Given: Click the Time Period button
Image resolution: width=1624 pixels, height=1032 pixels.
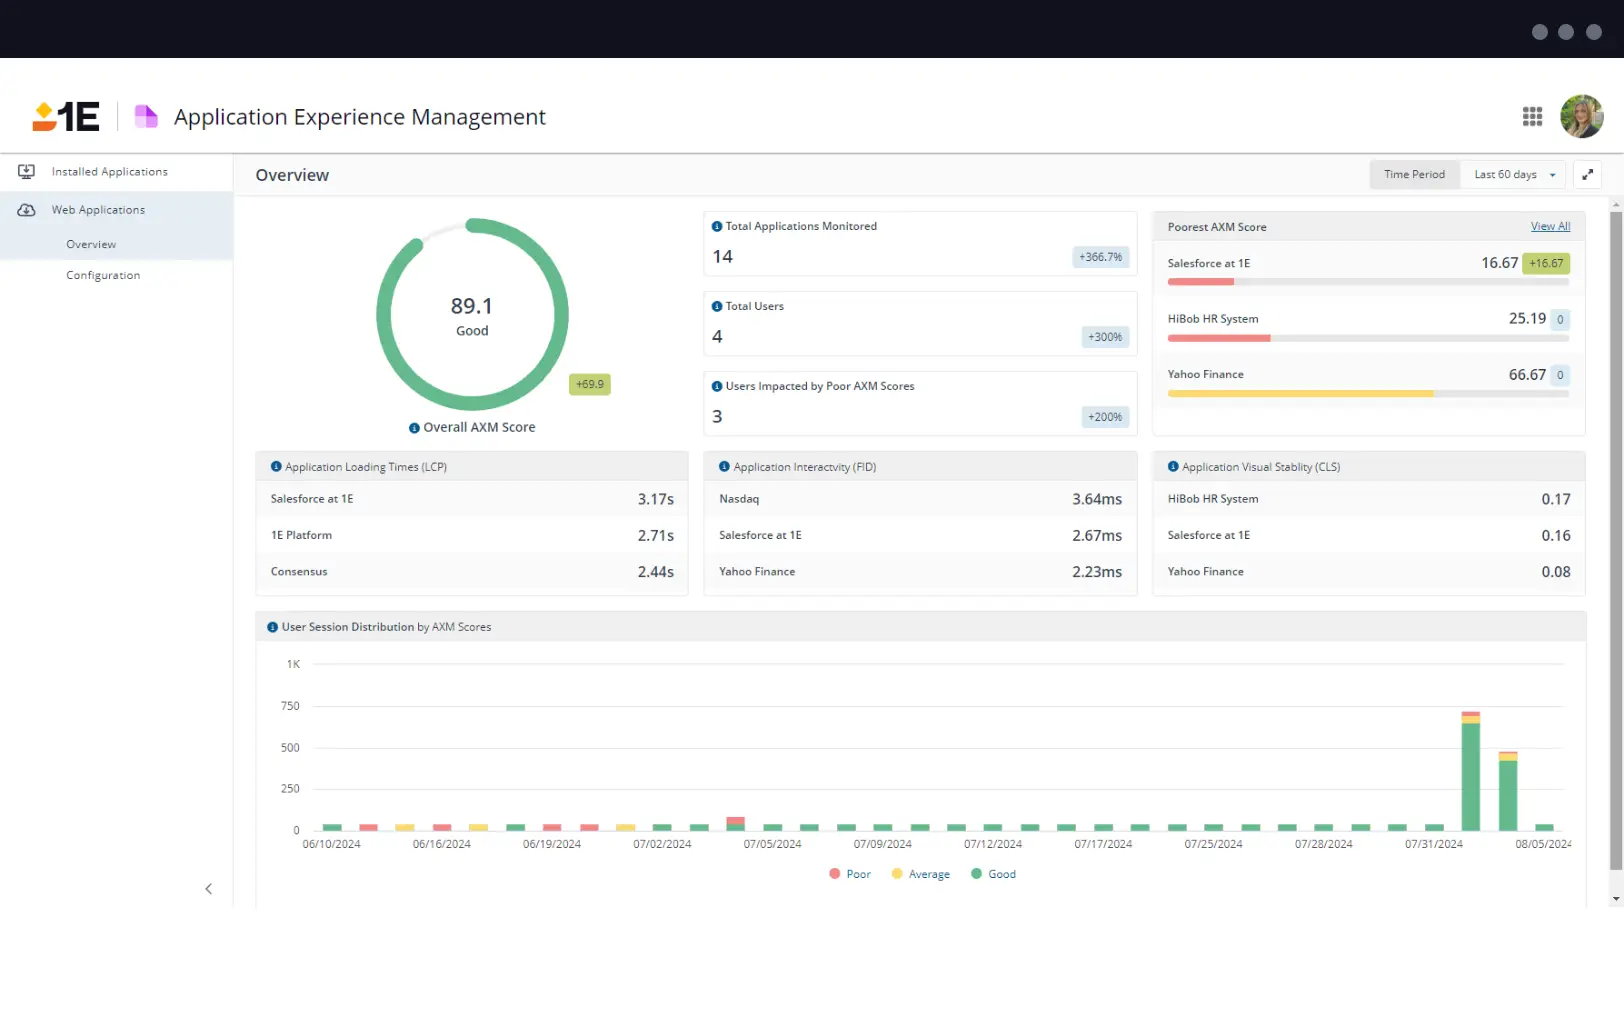Looking at the screenshot, I should click(x=1414, y=174).
